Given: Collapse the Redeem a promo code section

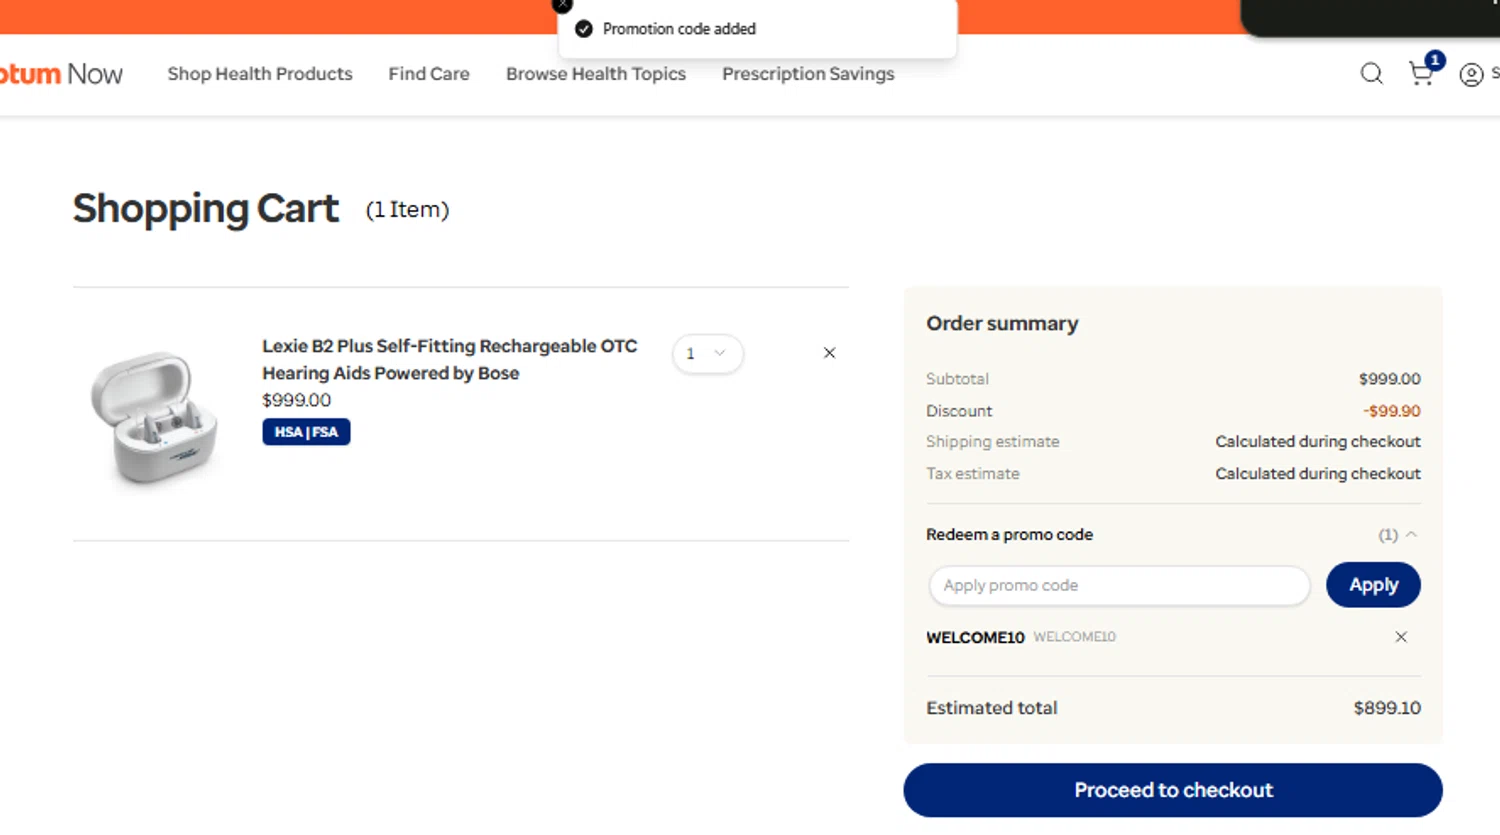Looking at the screenshot, I should pos(1411,535).
